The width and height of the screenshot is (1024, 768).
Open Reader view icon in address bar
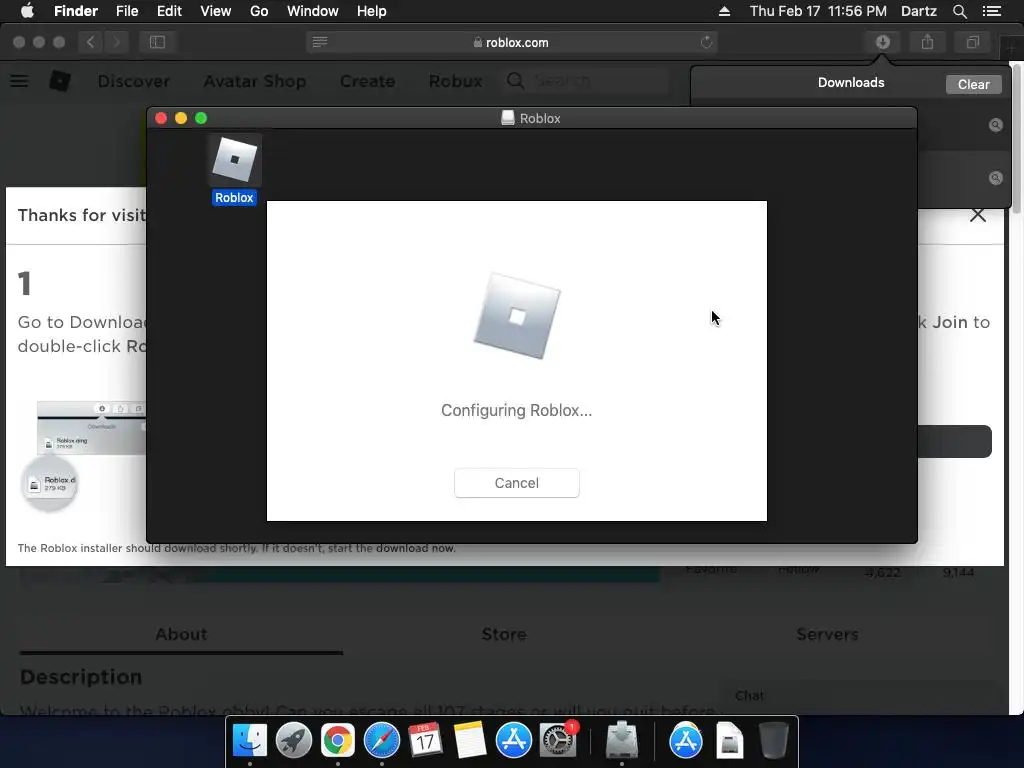(x=320, y=42)
